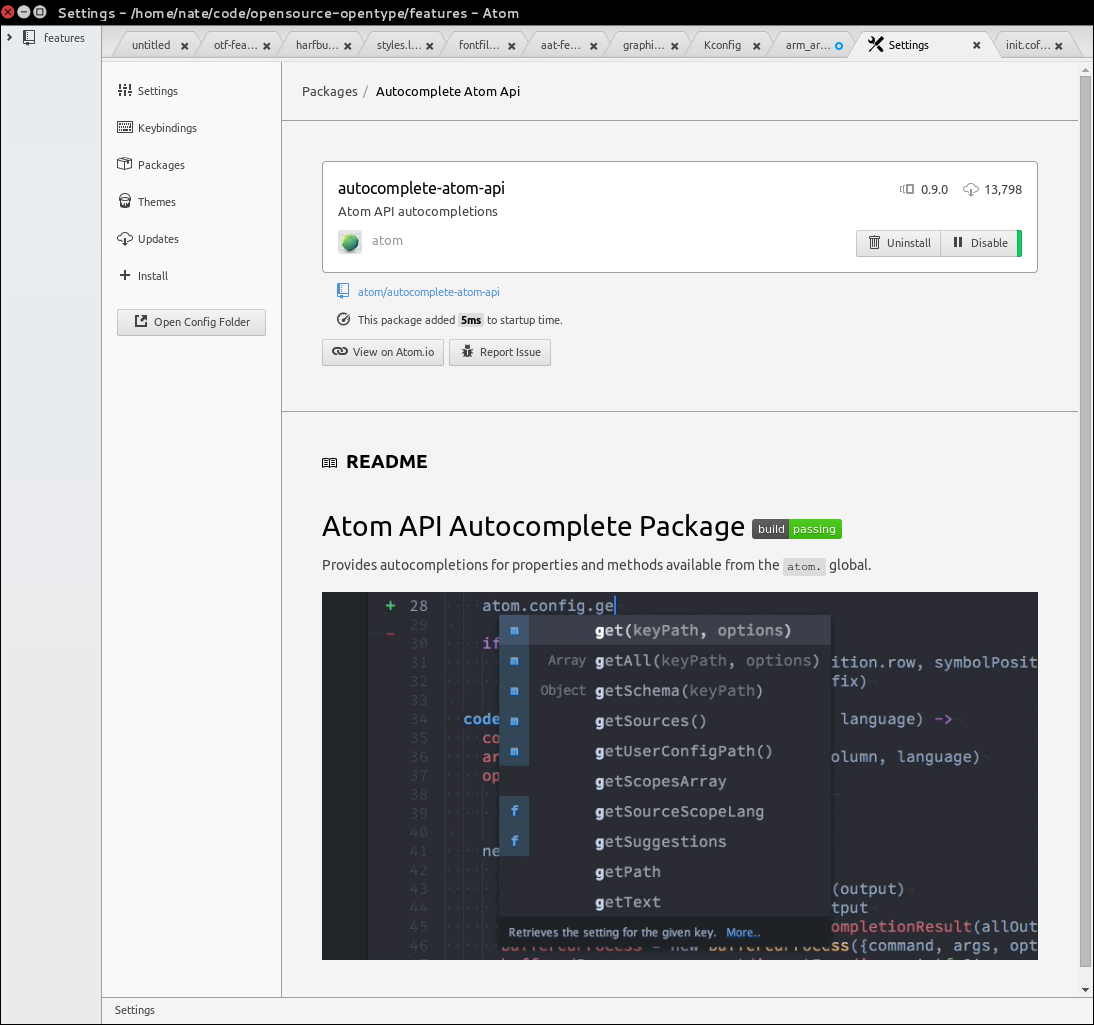Click the Themes paint bucket icon

pos(125,202)
